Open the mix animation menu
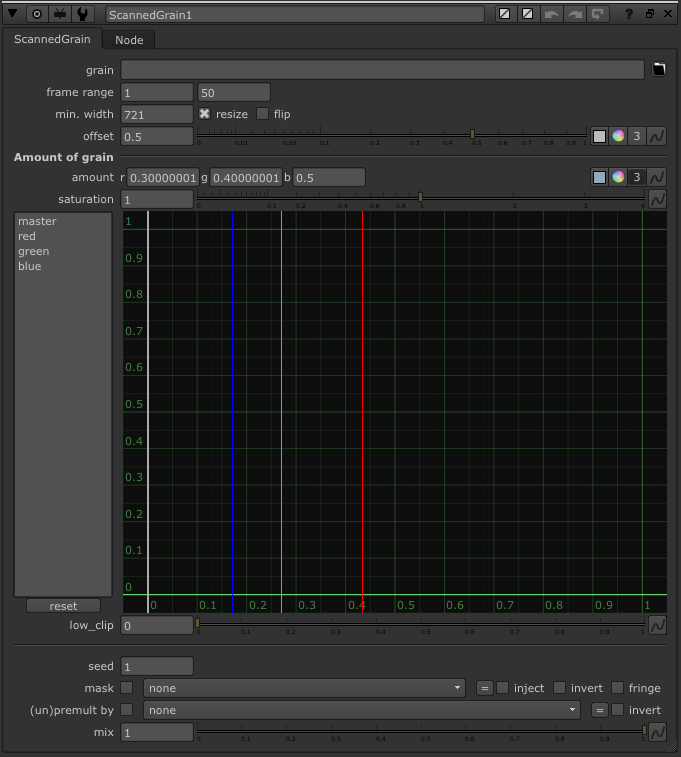Screen dimensions: 681x757 pyautogui.click(x=657, y=732)
